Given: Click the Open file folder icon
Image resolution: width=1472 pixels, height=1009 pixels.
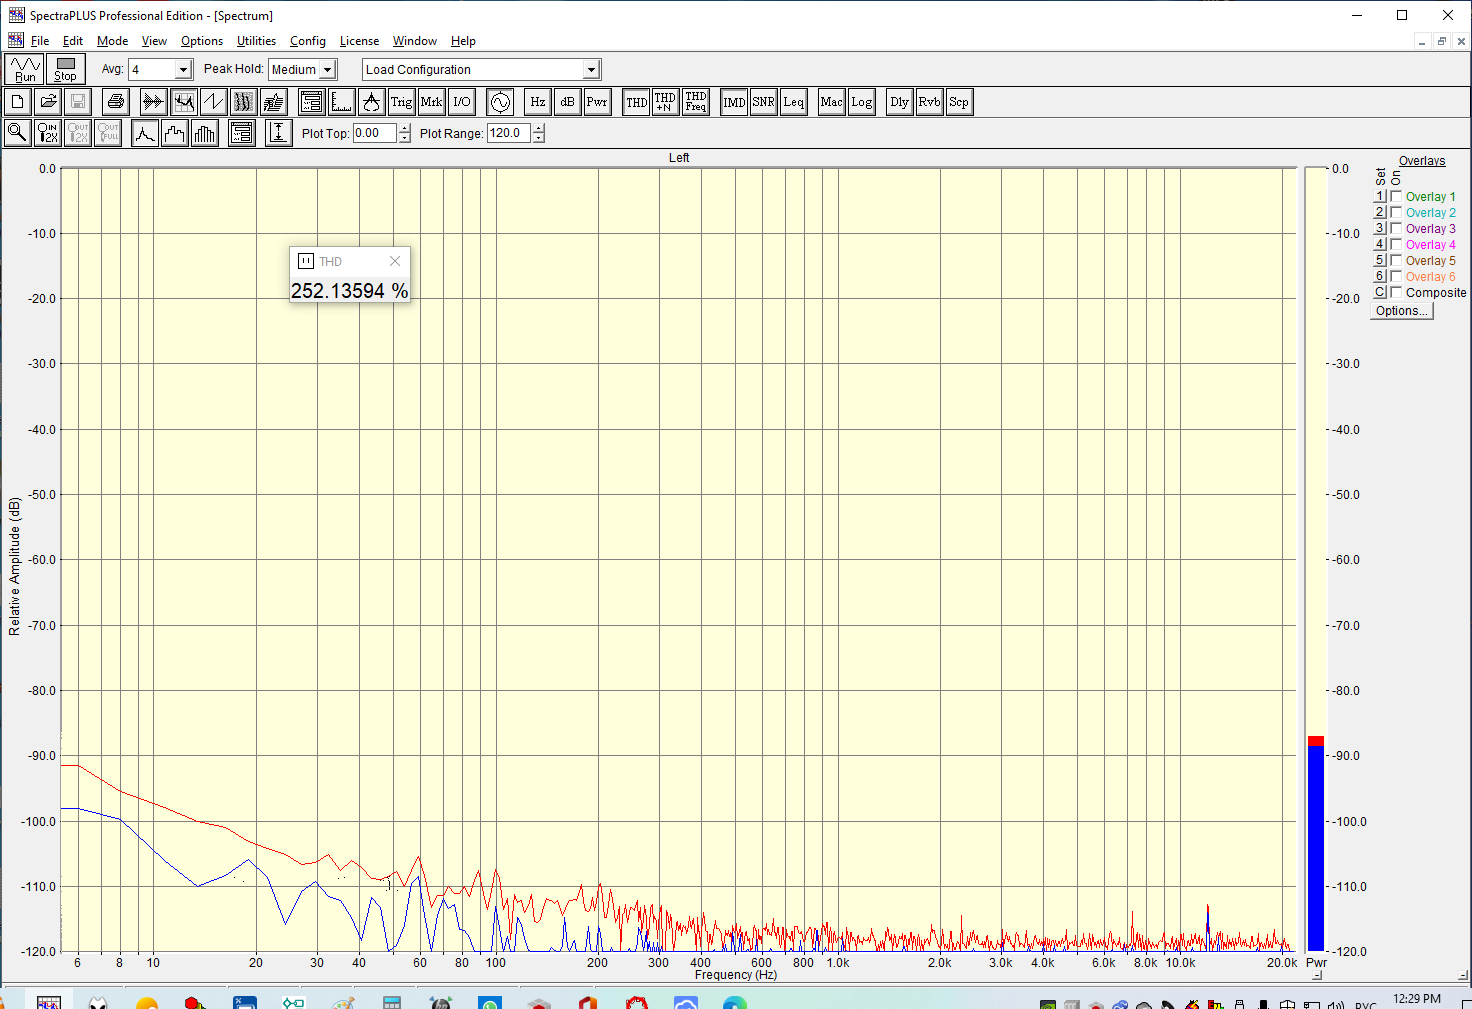Looking at the screenshot, I should [x=48, y=102].
